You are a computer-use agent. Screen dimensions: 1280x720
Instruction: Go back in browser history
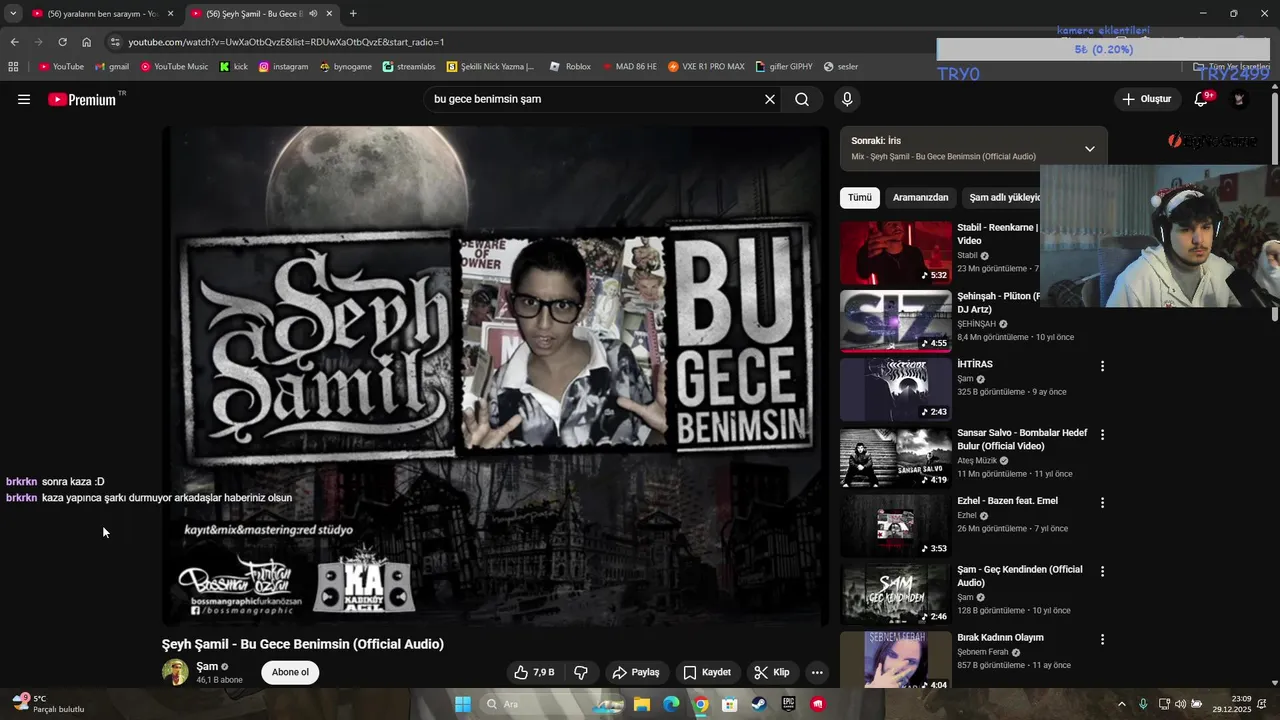pyautogui.click(x=14, y=42)
